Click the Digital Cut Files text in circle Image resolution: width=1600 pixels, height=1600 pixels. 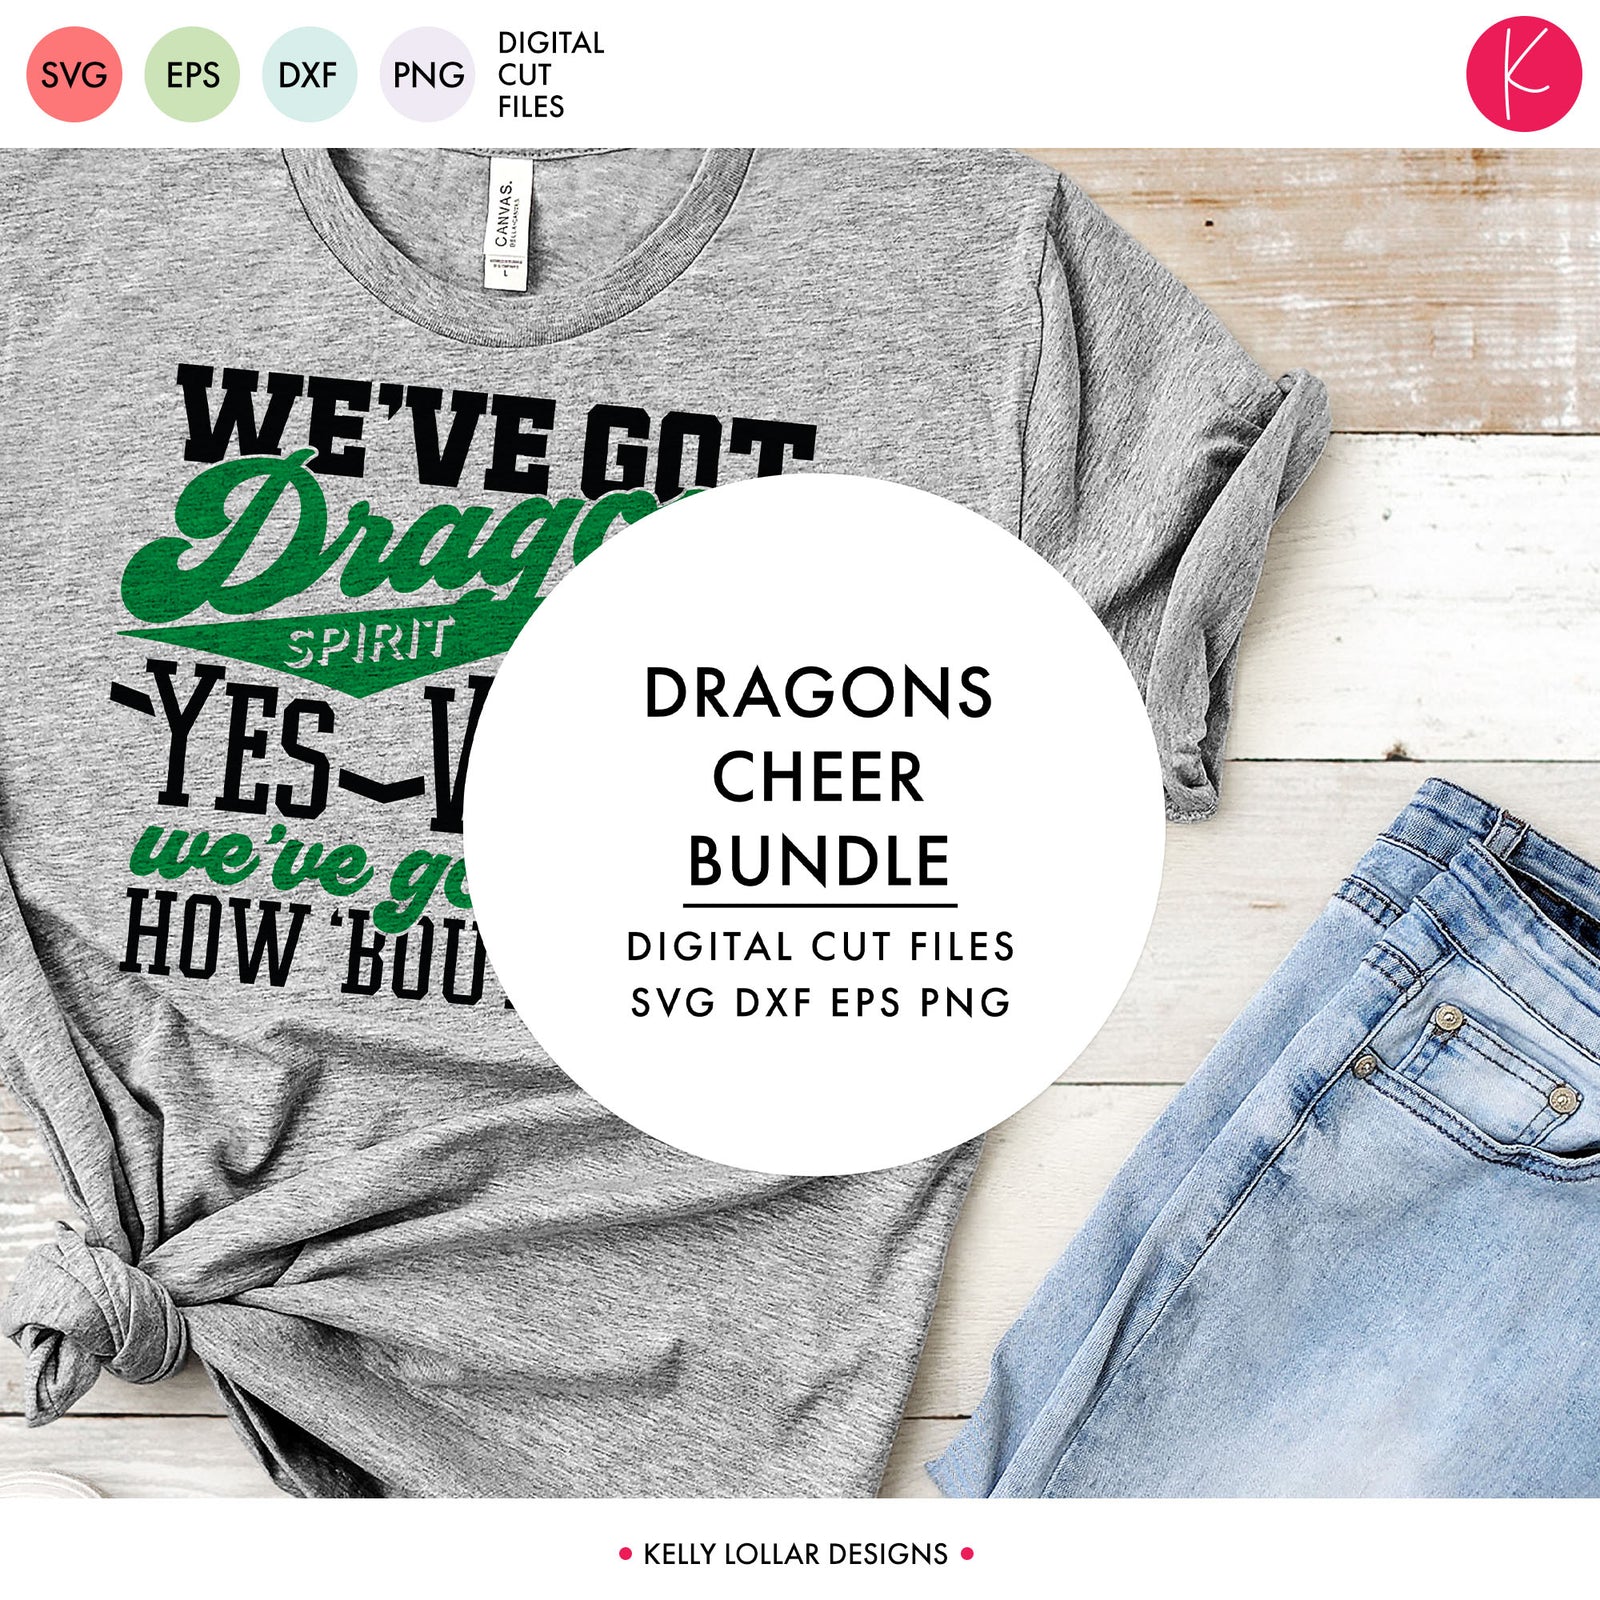[x=821, y=946]
